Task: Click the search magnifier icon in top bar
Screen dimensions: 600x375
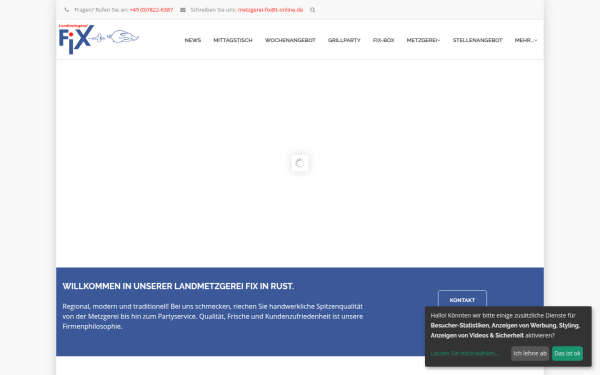Action: [313, 10]
